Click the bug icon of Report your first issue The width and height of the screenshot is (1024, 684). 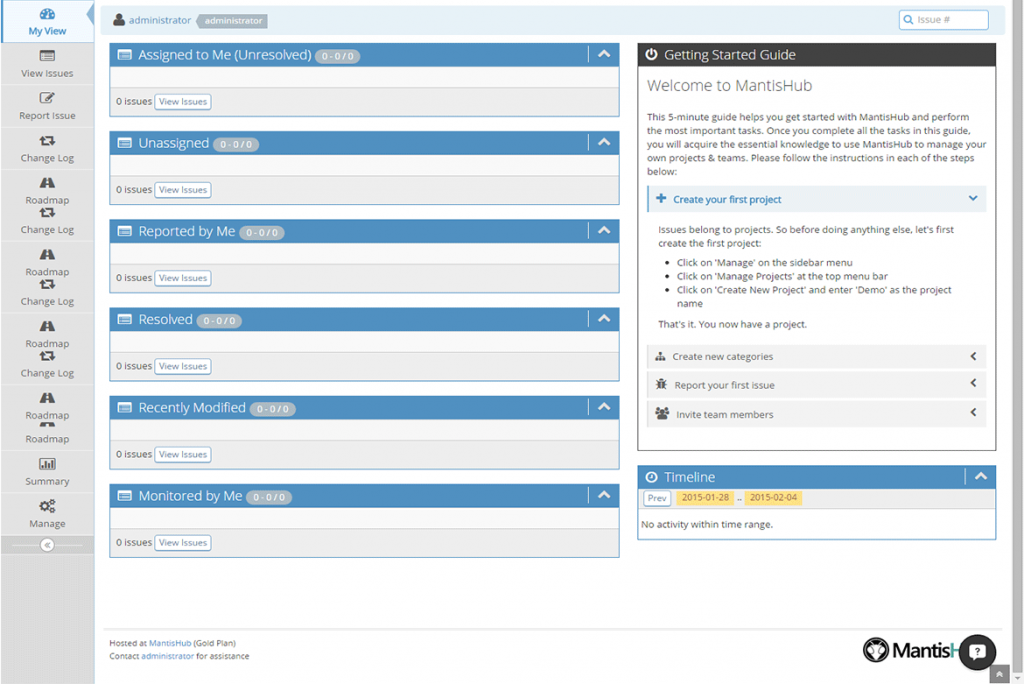(x=661, y=384)
